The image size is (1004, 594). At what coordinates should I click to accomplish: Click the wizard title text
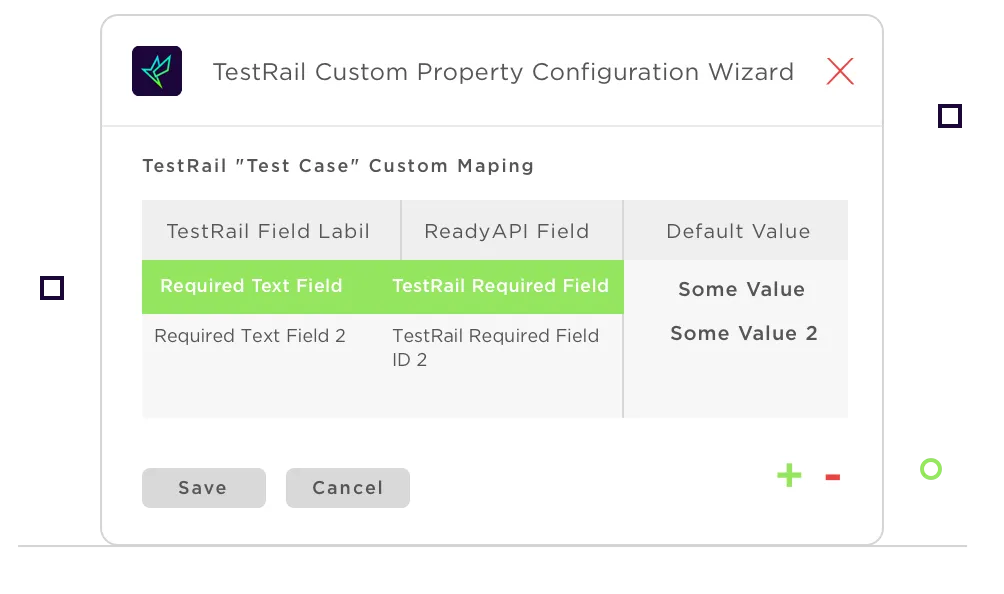[x=503, y=72]
